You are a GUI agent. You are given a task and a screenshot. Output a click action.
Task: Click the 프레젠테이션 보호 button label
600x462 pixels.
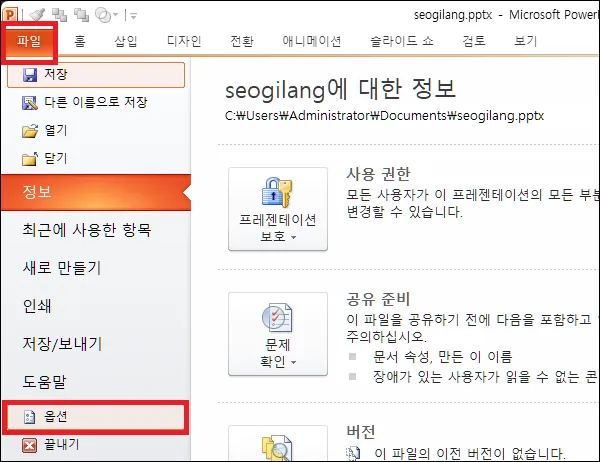[x=278, y=228]
